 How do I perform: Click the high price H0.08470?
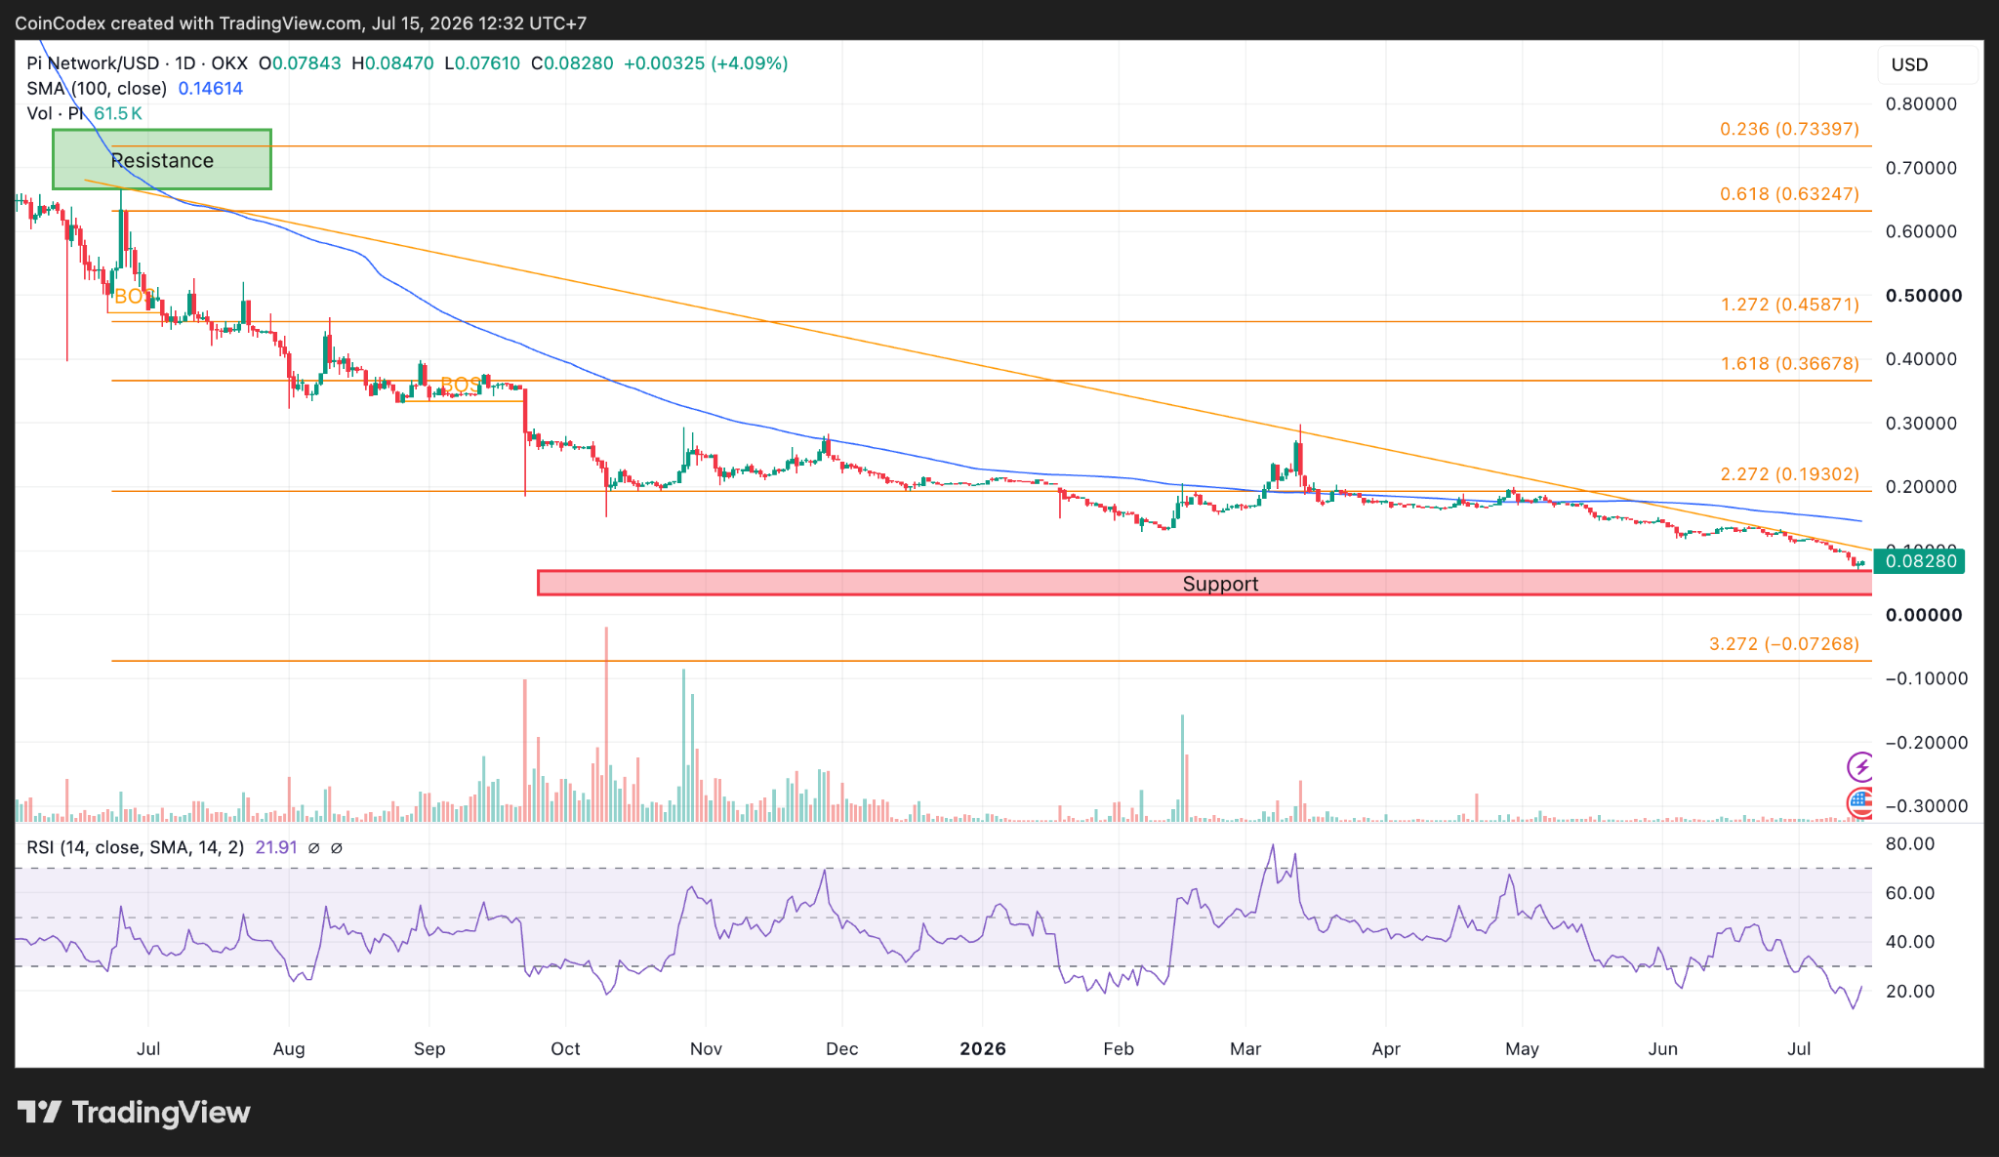point(393,63)
